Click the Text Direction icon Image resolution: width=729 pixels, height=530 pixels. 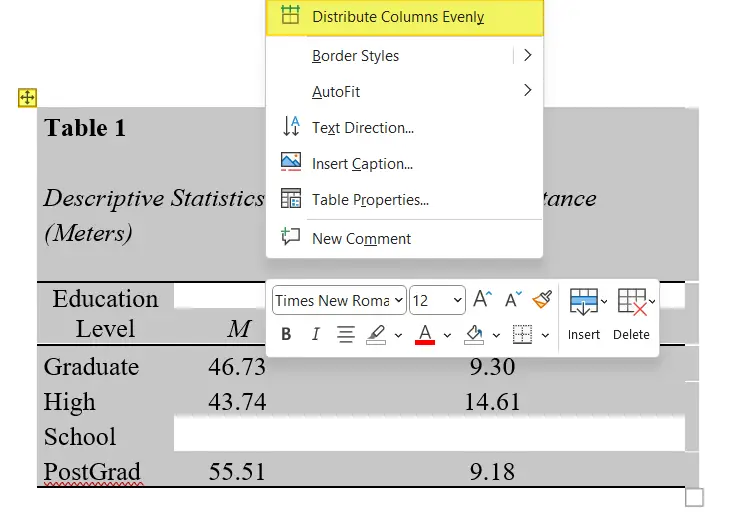tap(291, 126)
